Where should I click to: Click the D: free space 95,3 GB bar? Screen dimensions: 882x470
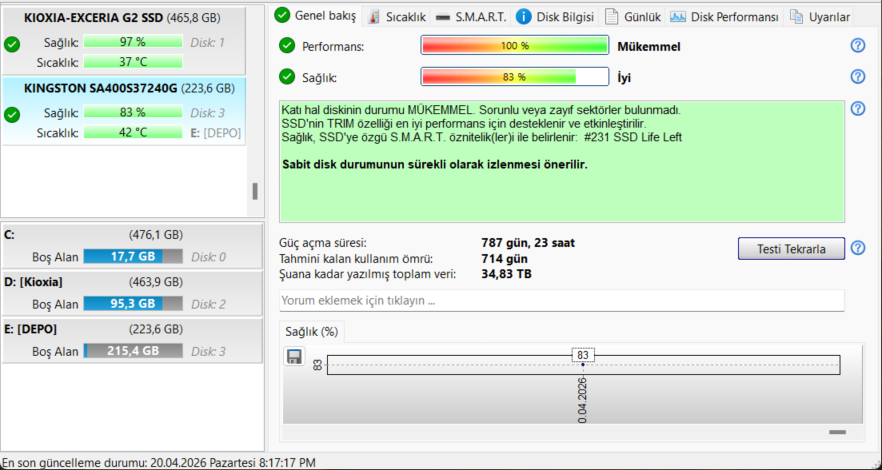tap(133, 304)
